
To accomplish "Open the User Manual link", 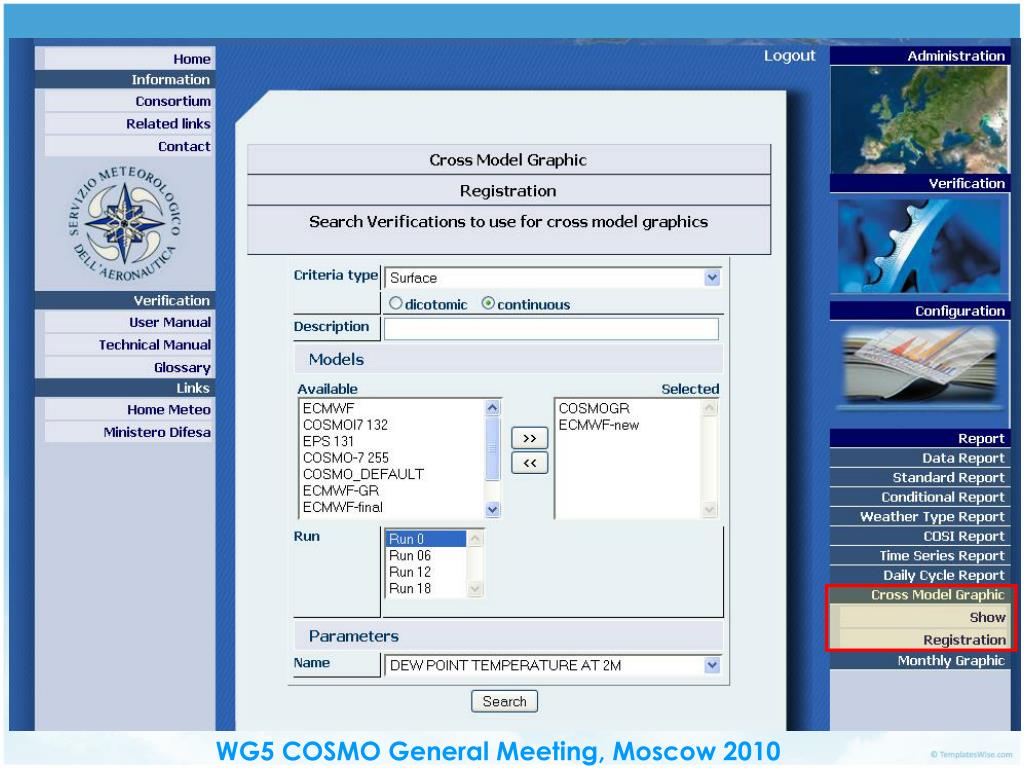I will click(129, 322).
